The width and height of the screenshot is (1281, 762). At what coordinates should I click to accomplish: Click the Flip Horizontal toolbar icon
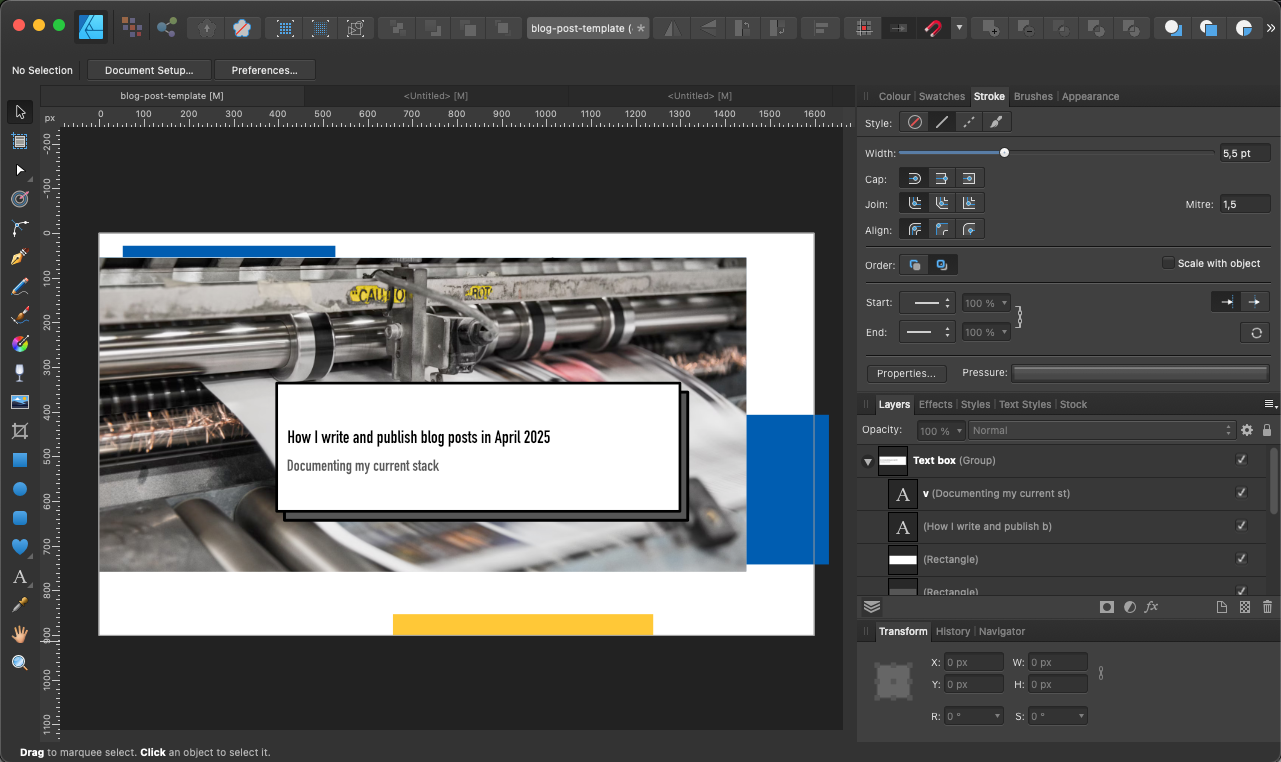[x=673, y=28]
